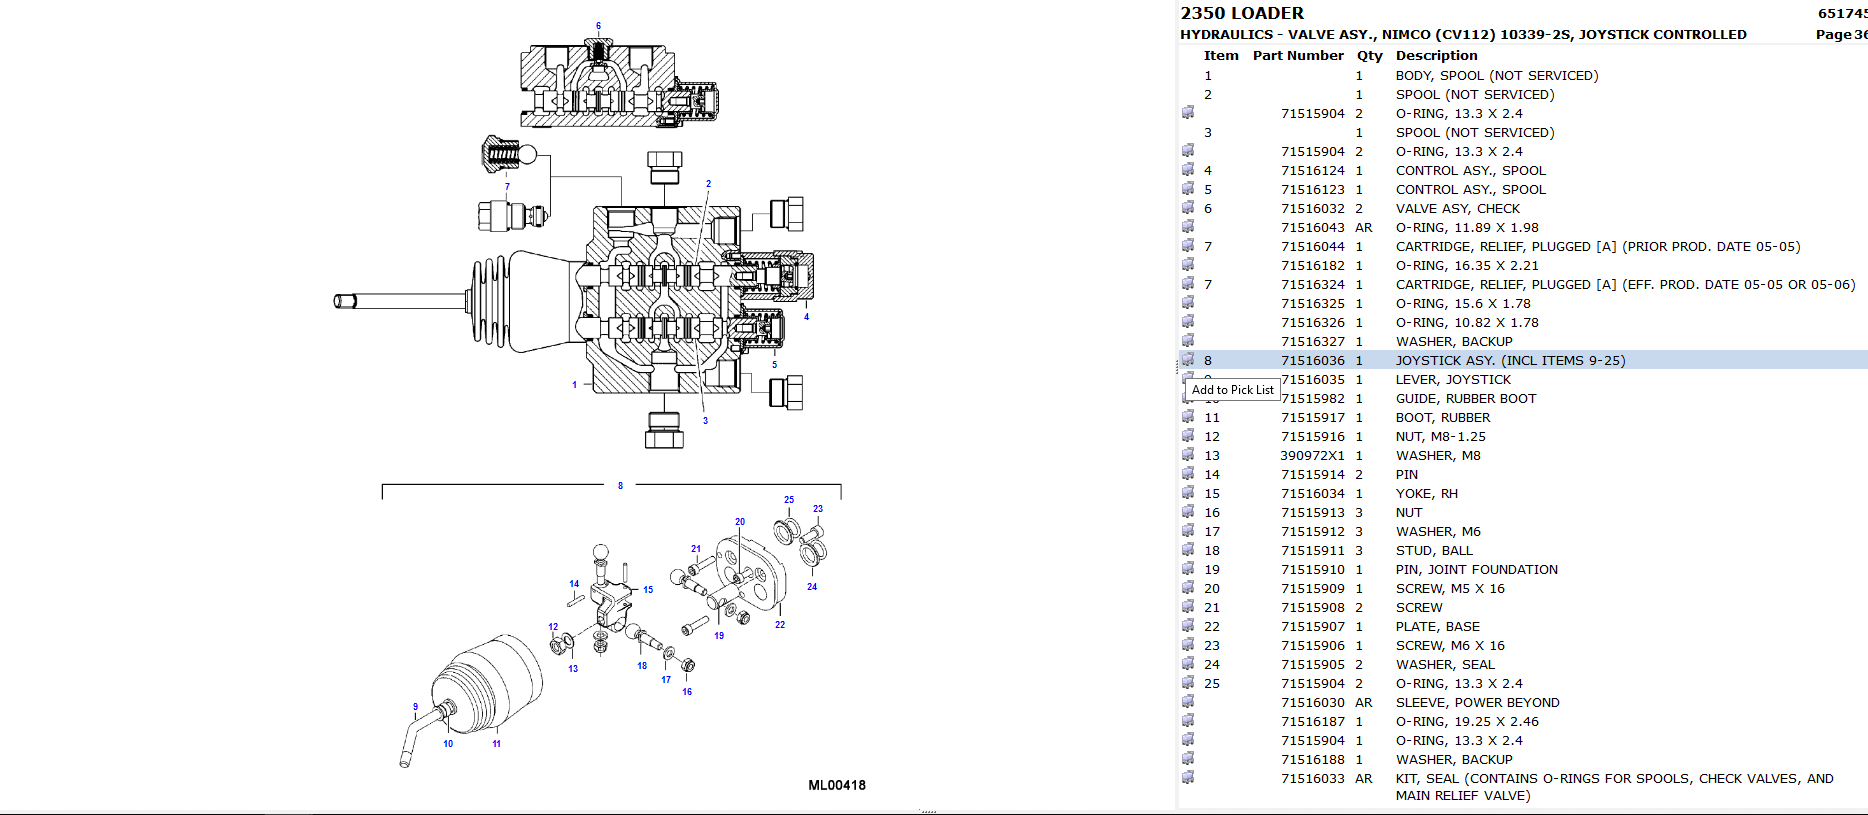Add VALVE ASY, CHECK to pick list via cart icon
Viewport: 1868px width, 815px height.
pyautogui.click(x=1188, y=208)
